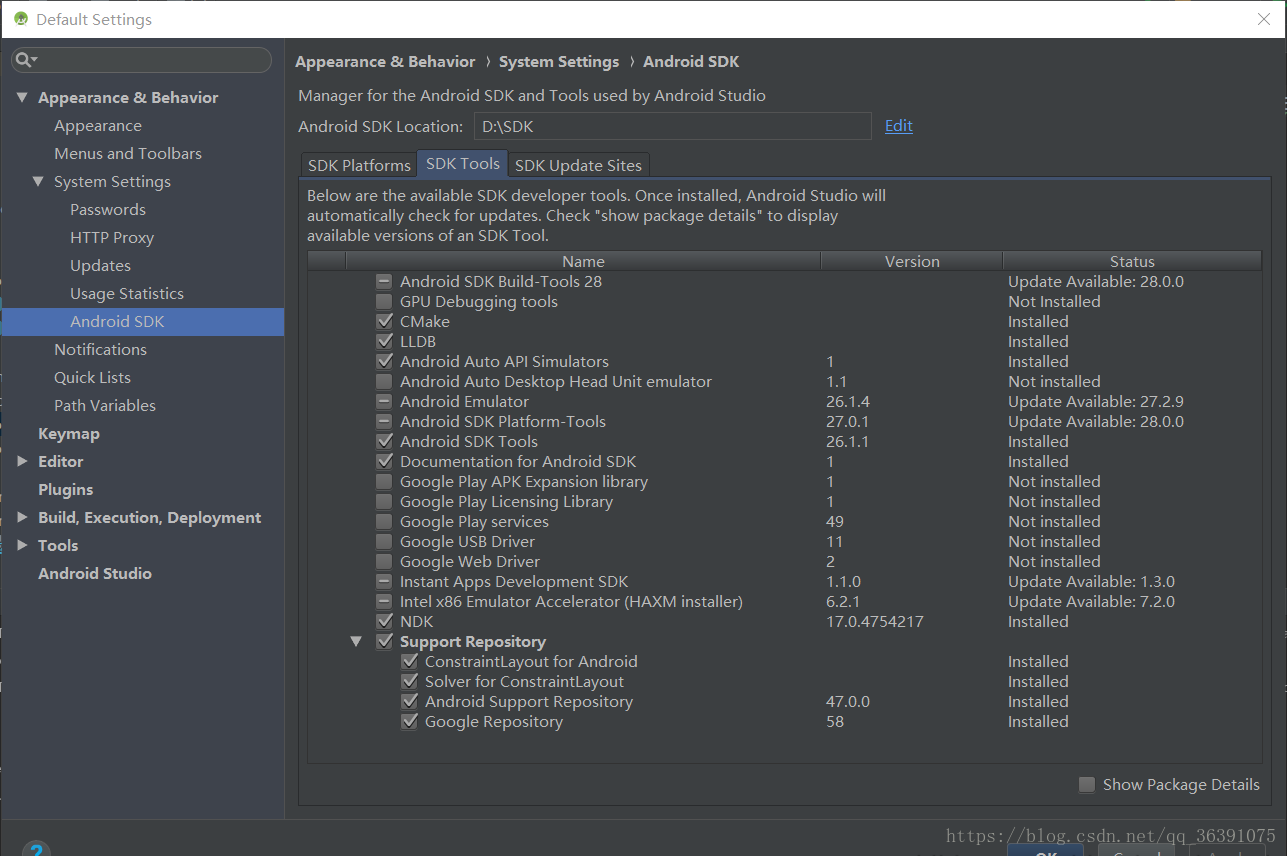The width and height of the screenshot is (1287, 856).
Task: Expand Build, Execution, Deployment arrow
Action: pos(22,517)
